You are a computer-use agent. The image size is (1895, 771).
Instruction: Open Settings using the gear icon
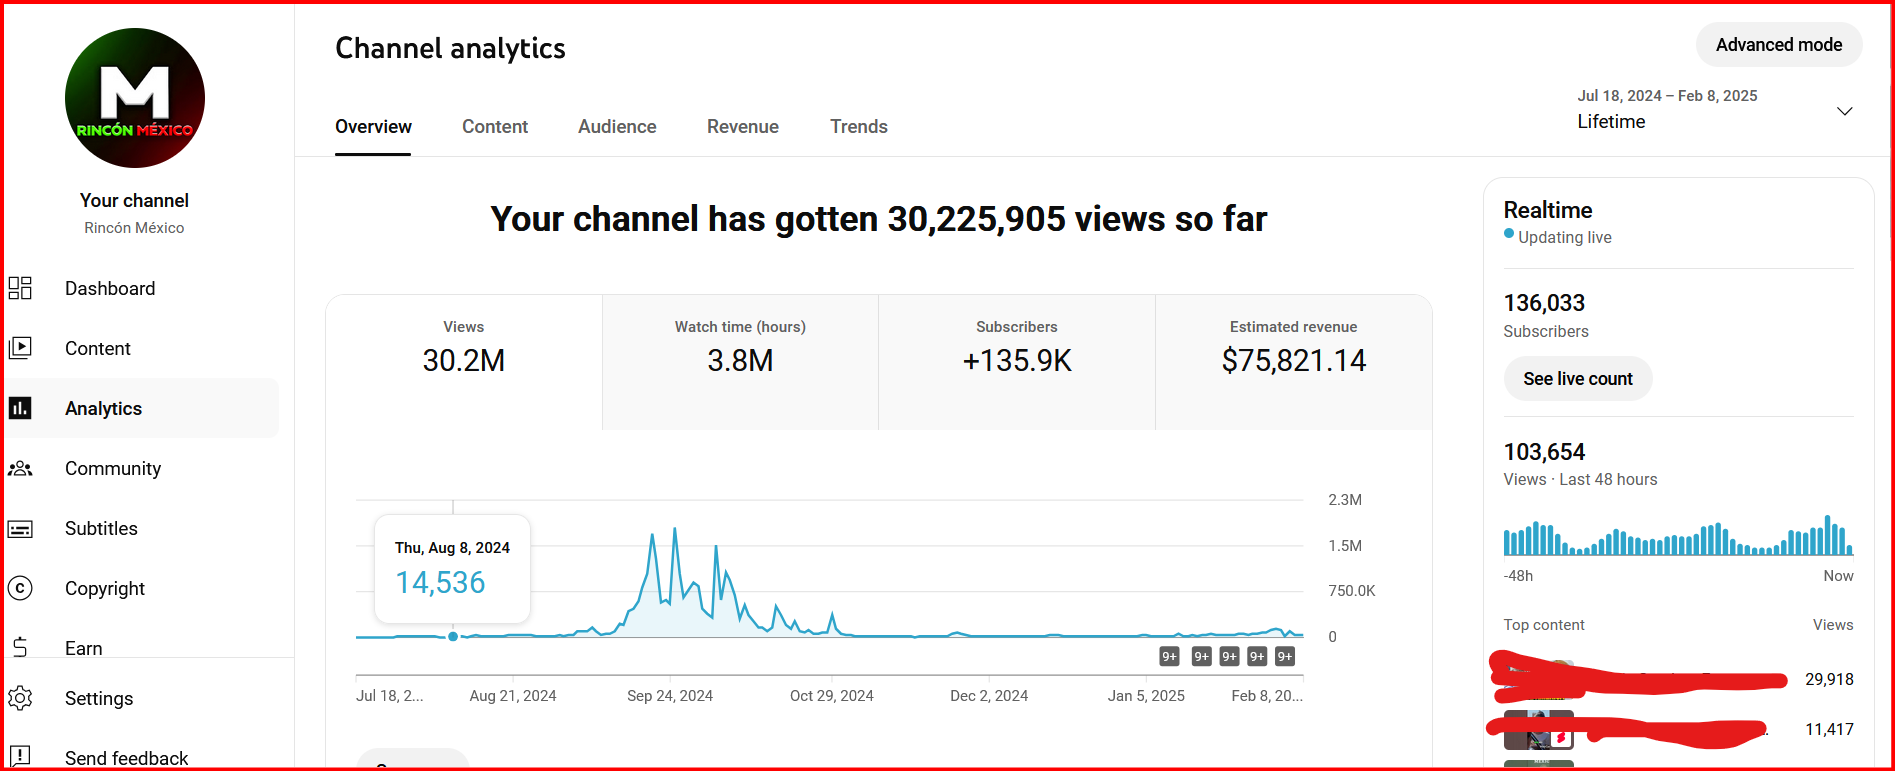click(20, 698)
